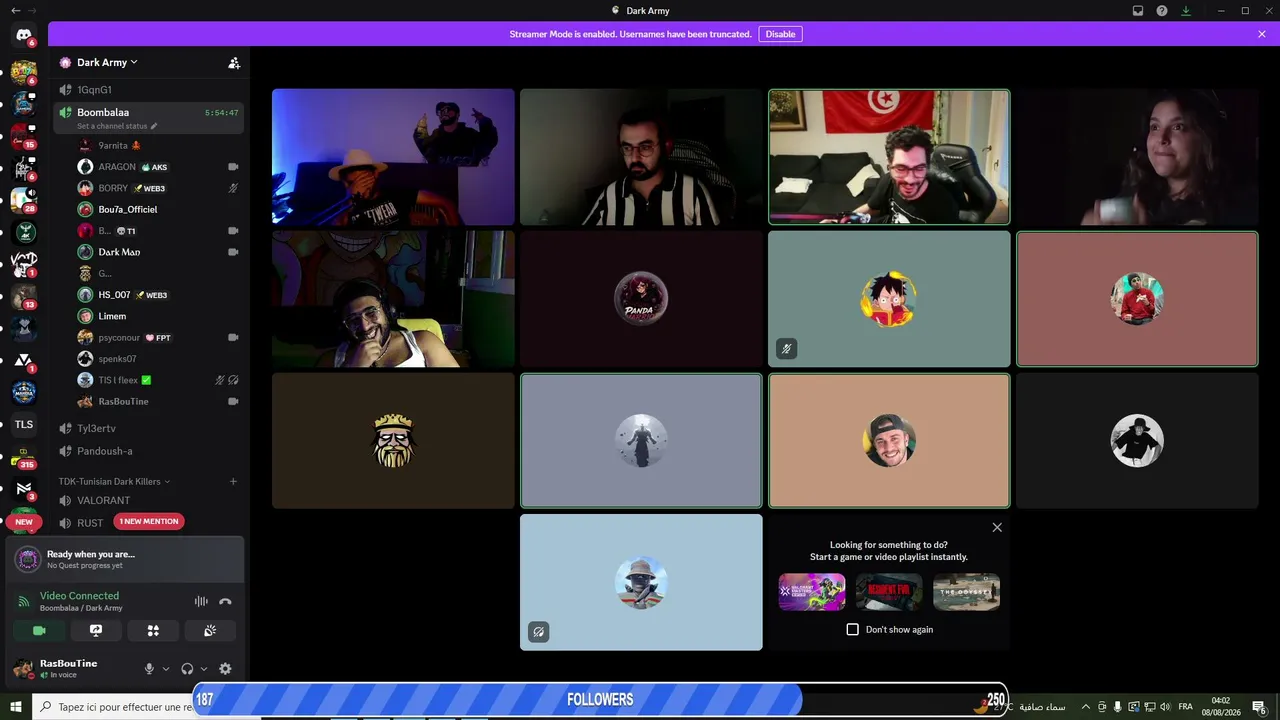Open the TLS server icon
1280x720 pixels.
[24, 424]
